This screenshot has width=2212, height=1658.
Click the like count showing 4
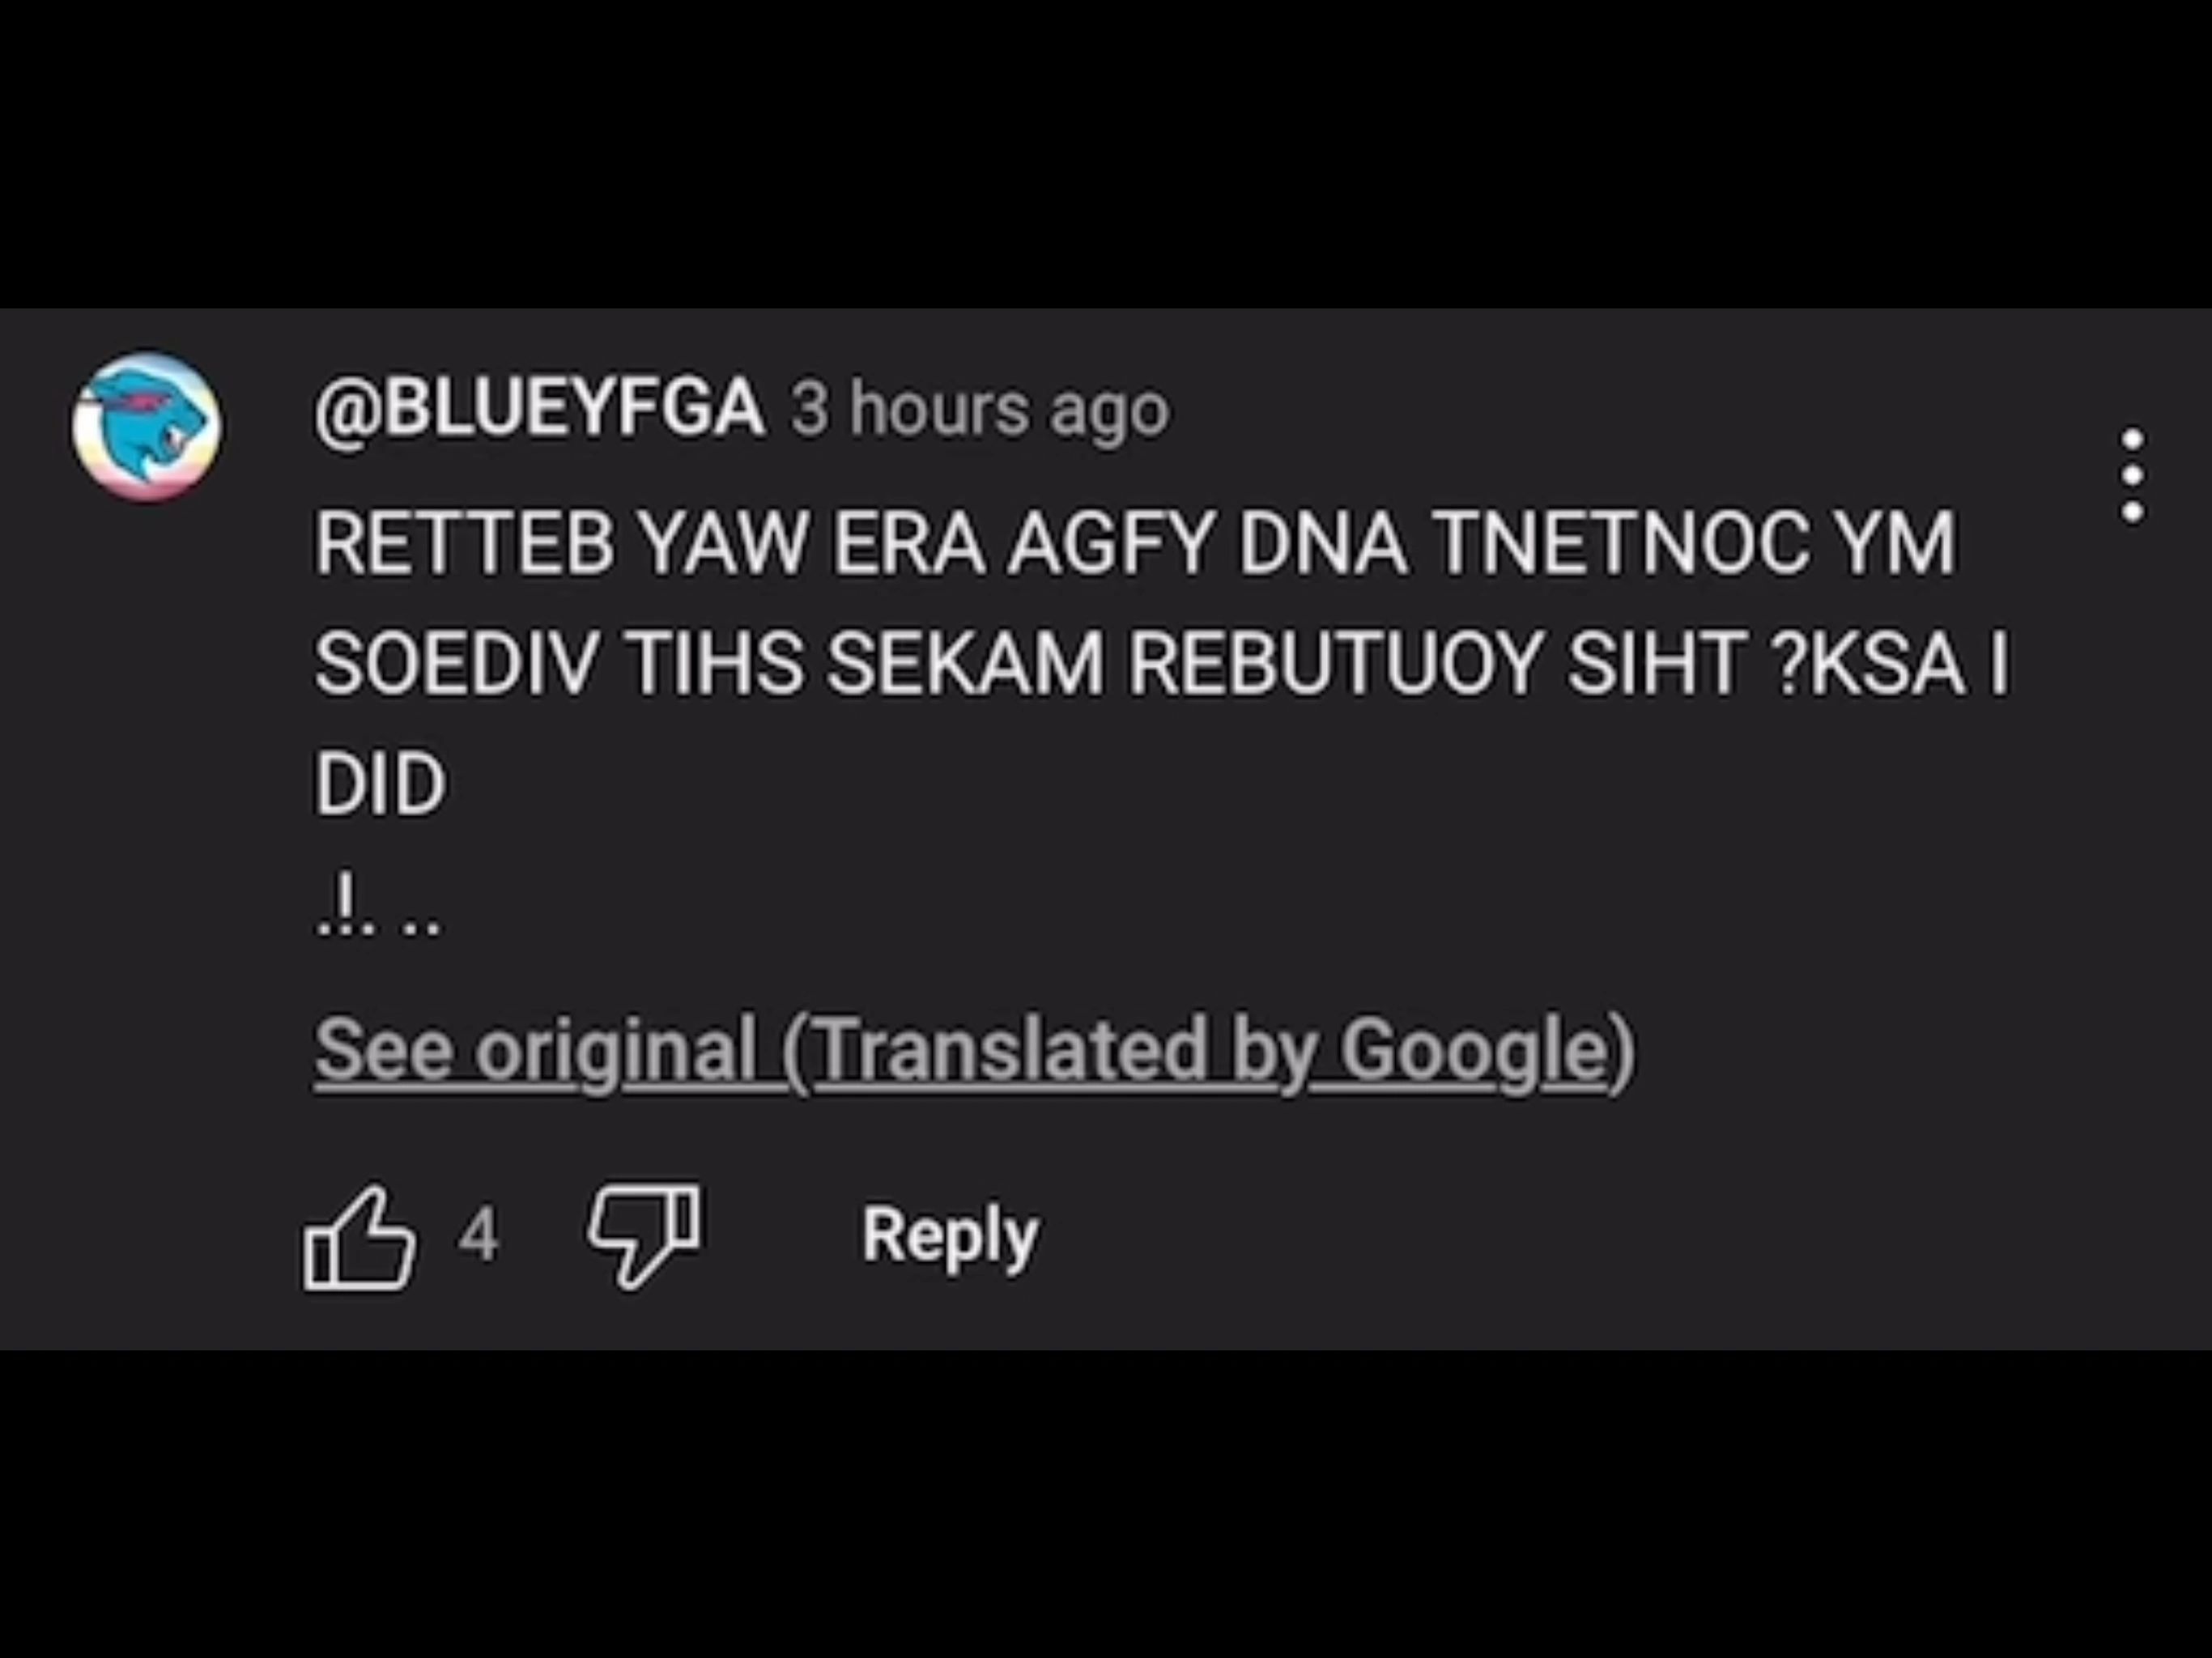pyautogui.click(x=480, y=1237)
